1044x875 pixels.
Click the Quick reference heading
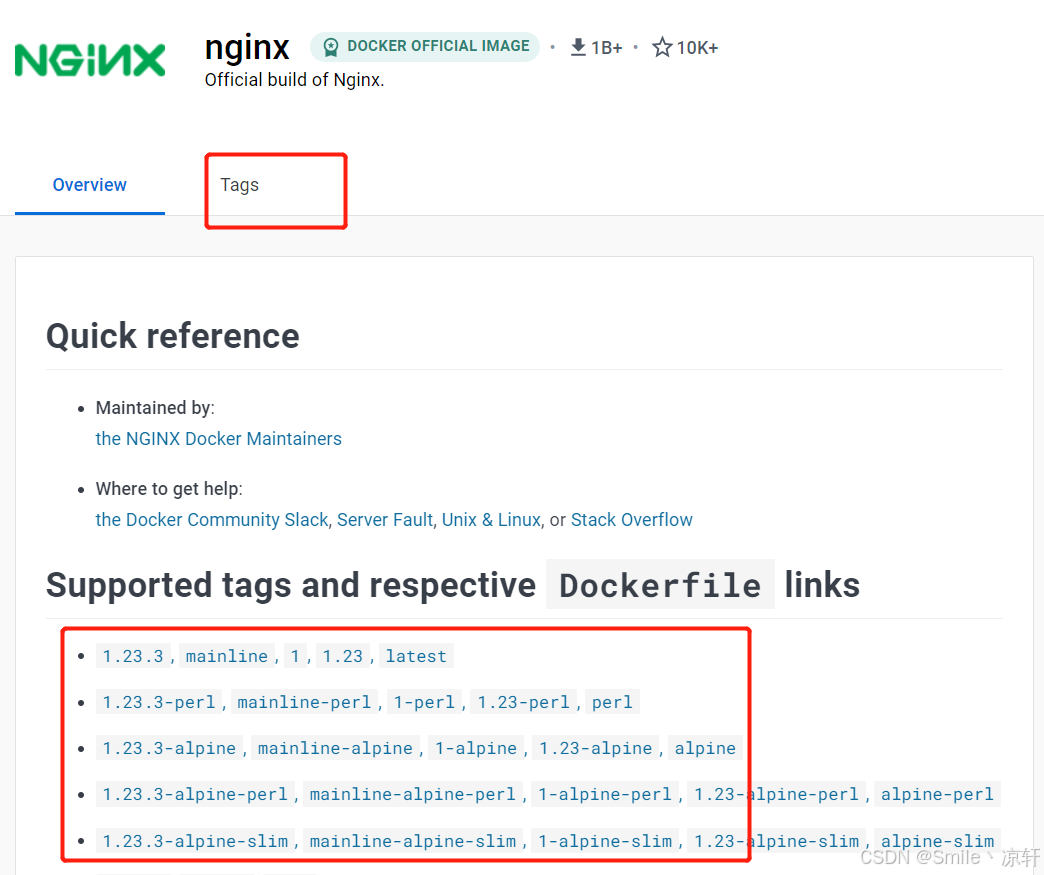173,336
